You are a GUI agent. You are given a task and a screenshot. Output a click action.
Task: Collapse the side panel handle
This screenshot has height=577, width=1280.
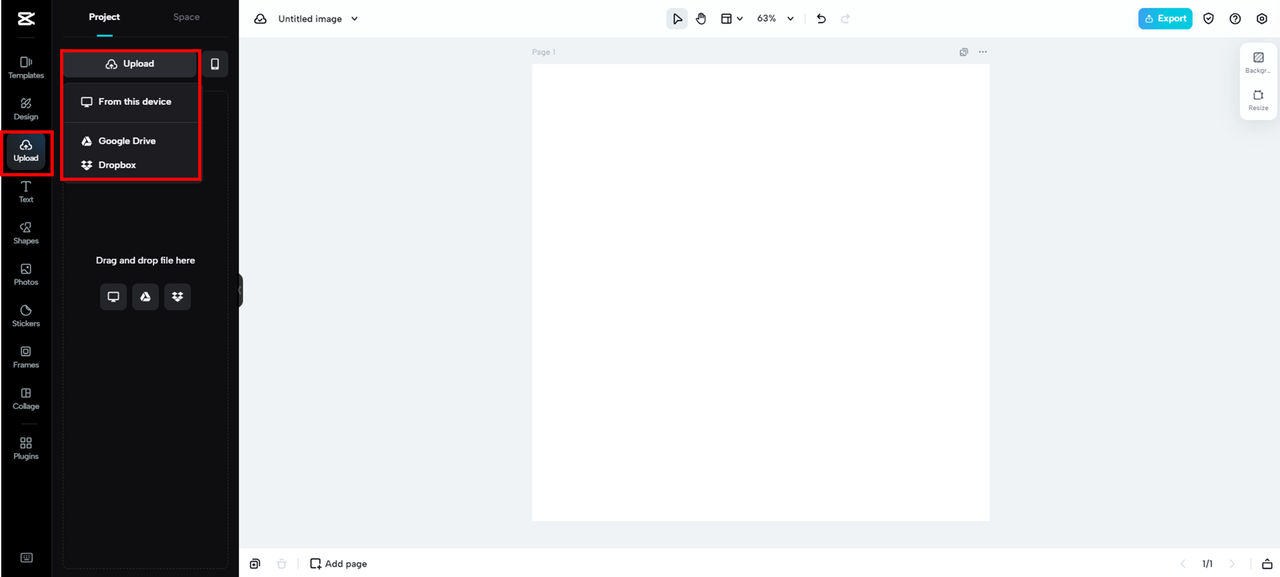coord(240,290)
